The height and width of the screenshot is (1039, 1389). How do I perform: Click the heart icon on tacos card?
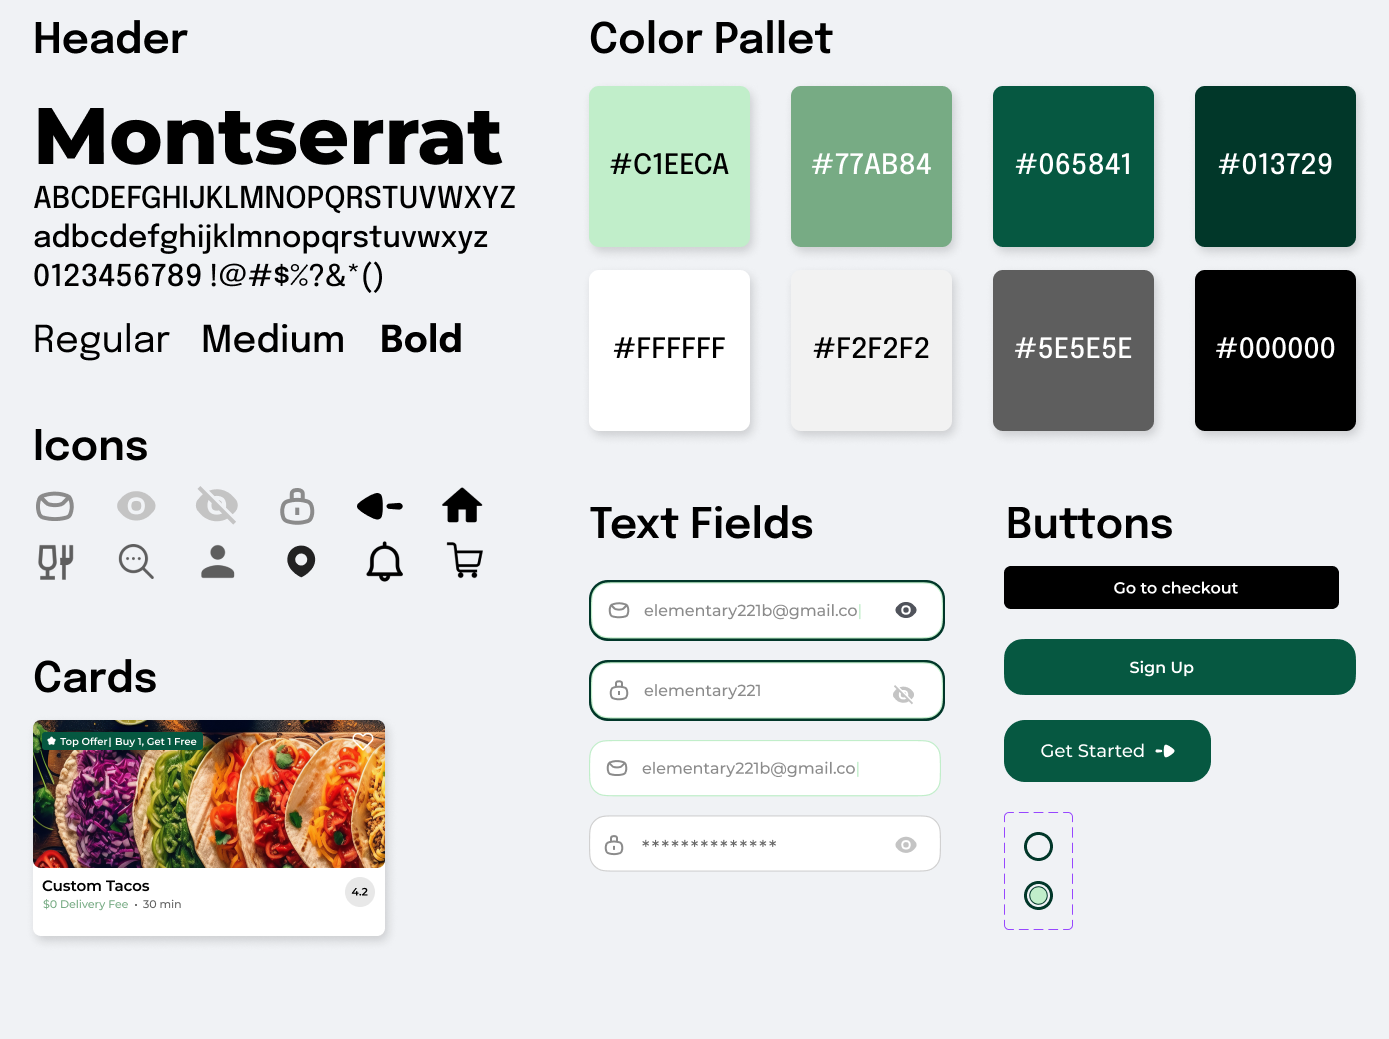[363, 741]
